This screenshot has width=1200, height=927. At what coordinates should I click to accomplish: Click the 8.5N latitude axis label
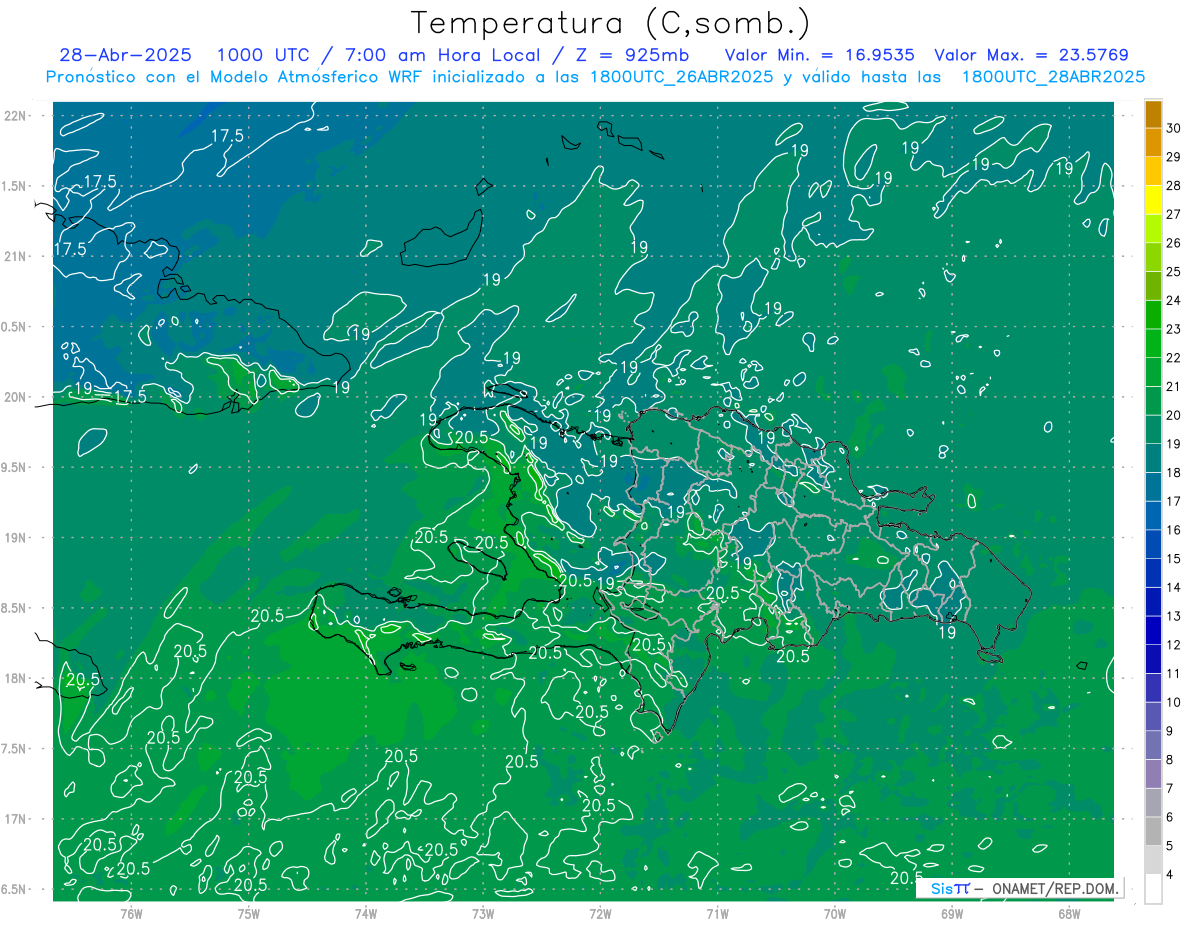pyautogui.click(x=15, y=608)
